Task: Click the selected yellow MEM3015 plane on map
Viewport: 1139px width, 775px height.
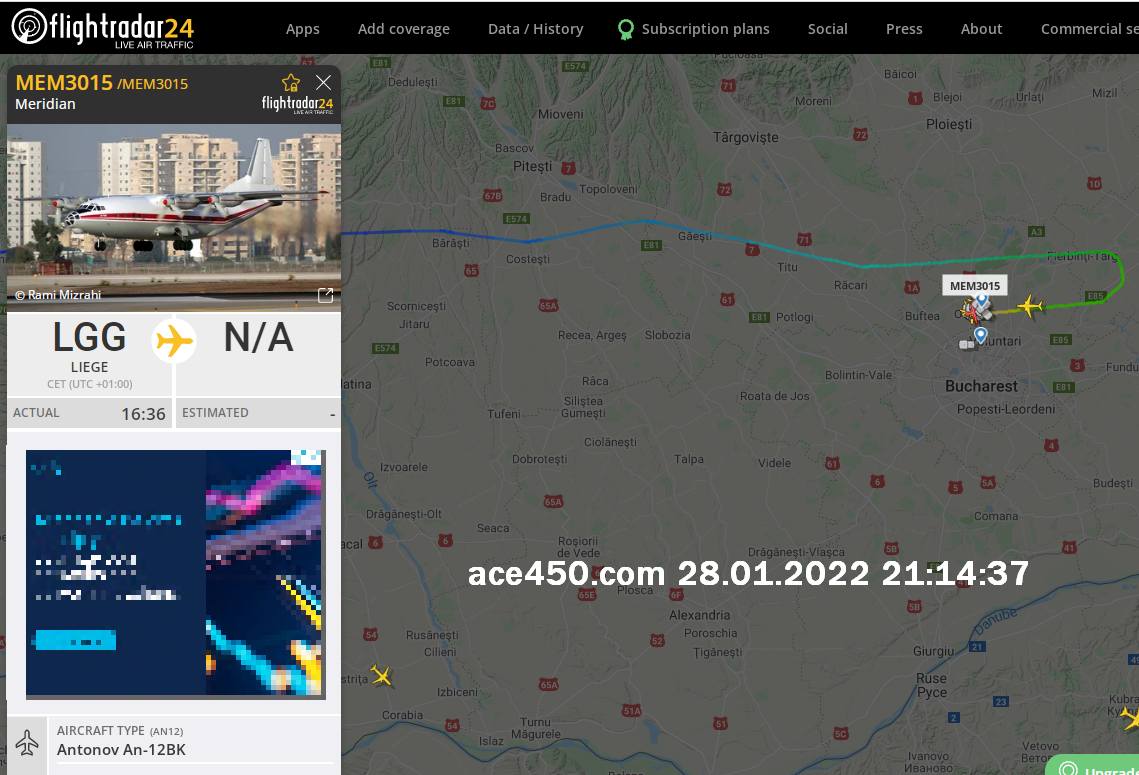Action: (x=1029, y=306)
